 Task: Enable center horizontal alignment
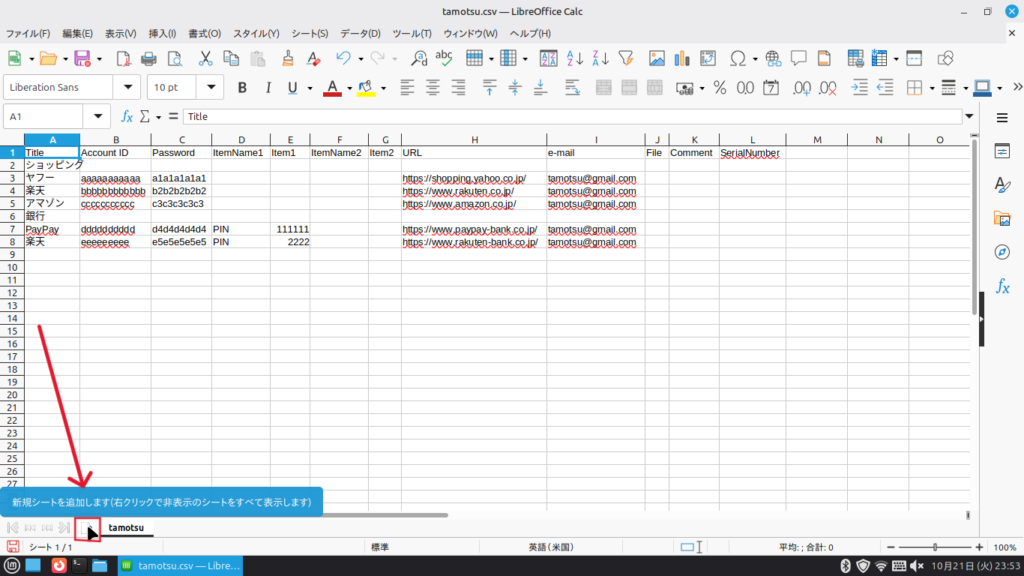coord(432,88)
